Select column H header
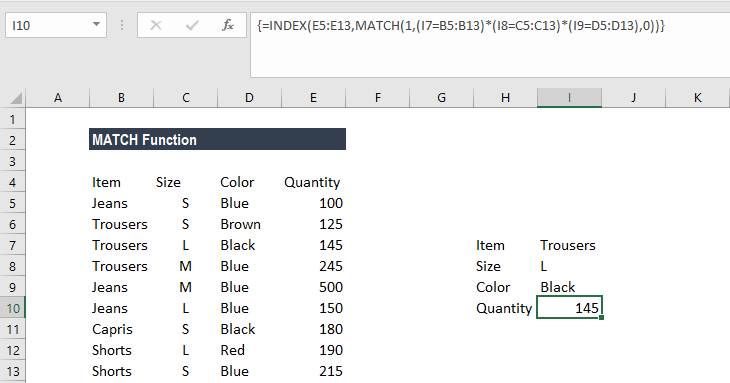 (505, 98)
